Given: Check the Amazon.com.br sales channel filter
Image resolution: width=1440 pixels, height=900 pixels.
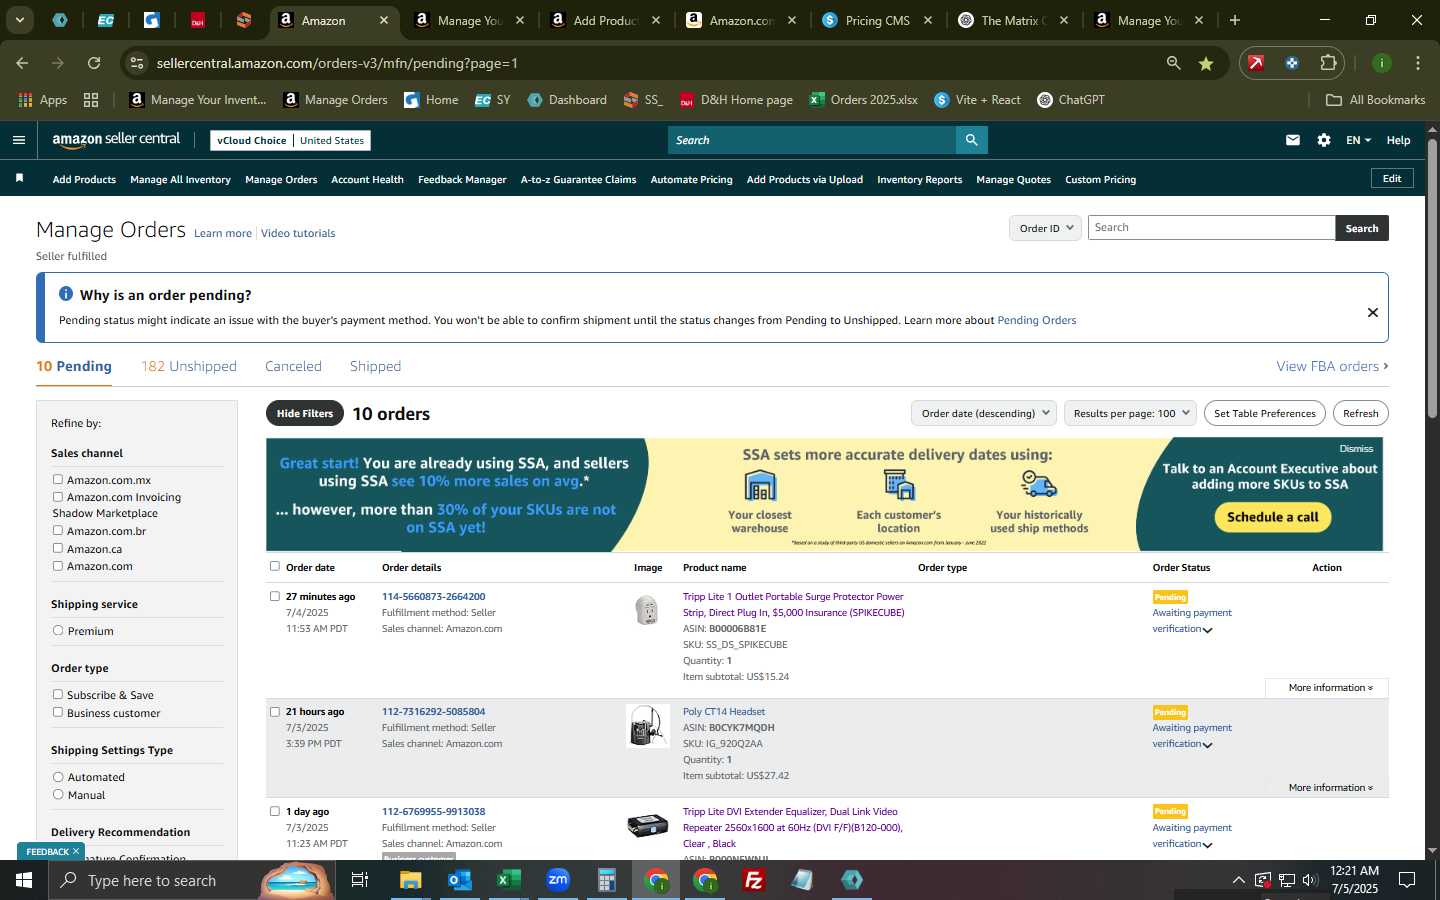Looking at the screenshot, I should (58, 531).
